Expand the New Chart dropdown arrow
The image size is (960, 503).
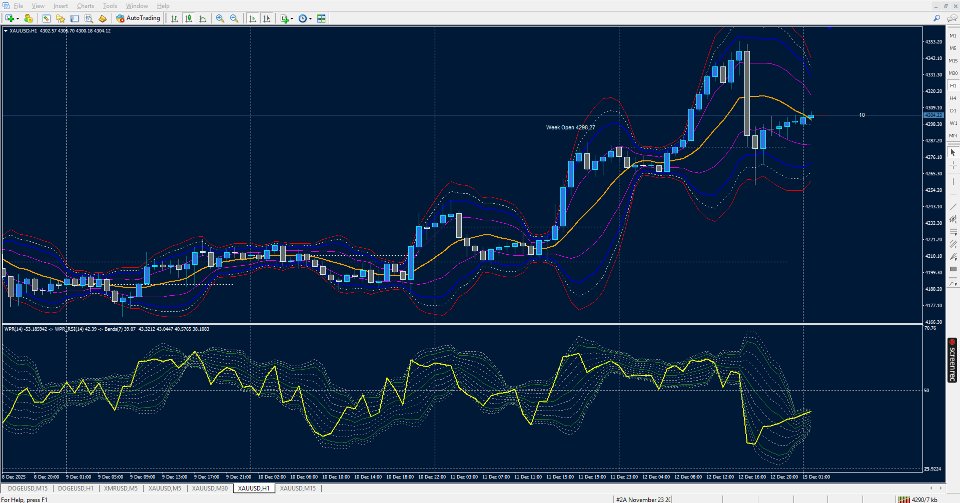[x=18, y=19]
